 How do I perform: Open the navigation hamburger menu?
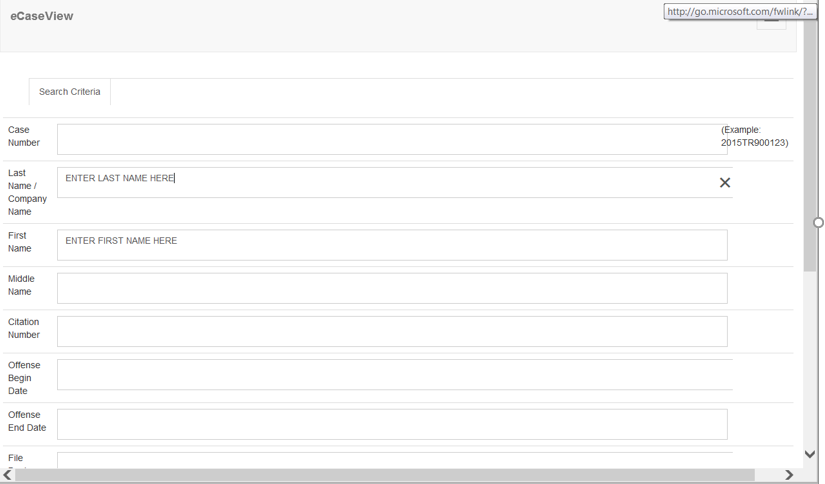tap(771, 21)
